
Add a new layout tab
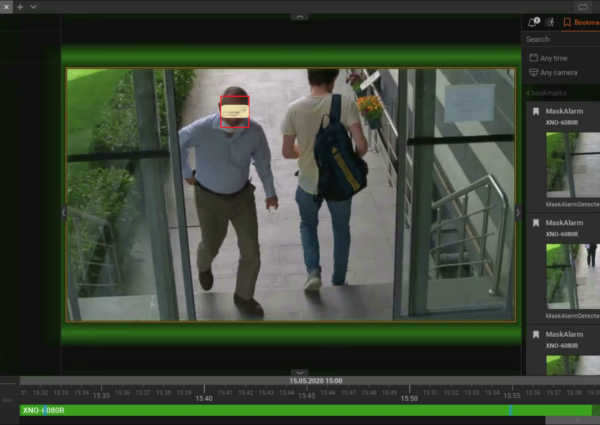[20, 7]
